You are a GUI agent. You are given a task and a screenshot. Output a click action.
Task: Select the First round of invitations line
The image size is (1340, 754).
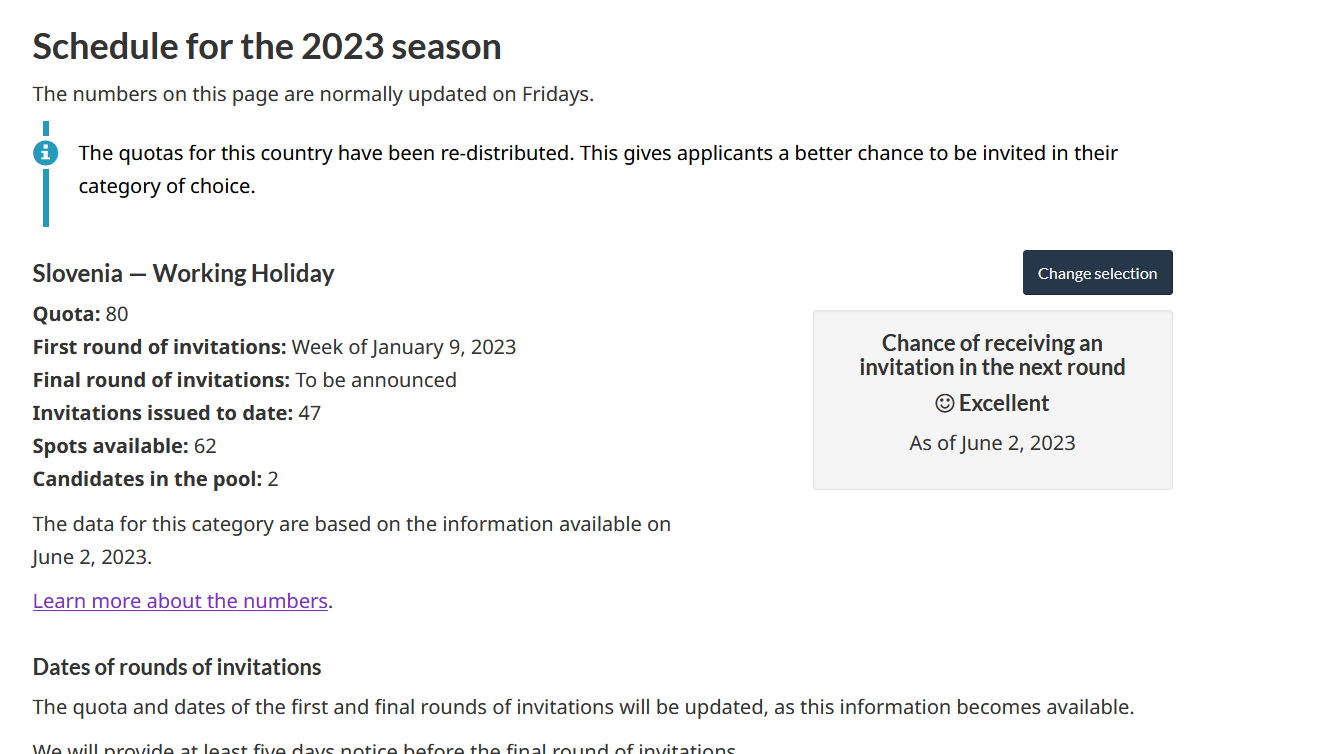pos(274,347)
